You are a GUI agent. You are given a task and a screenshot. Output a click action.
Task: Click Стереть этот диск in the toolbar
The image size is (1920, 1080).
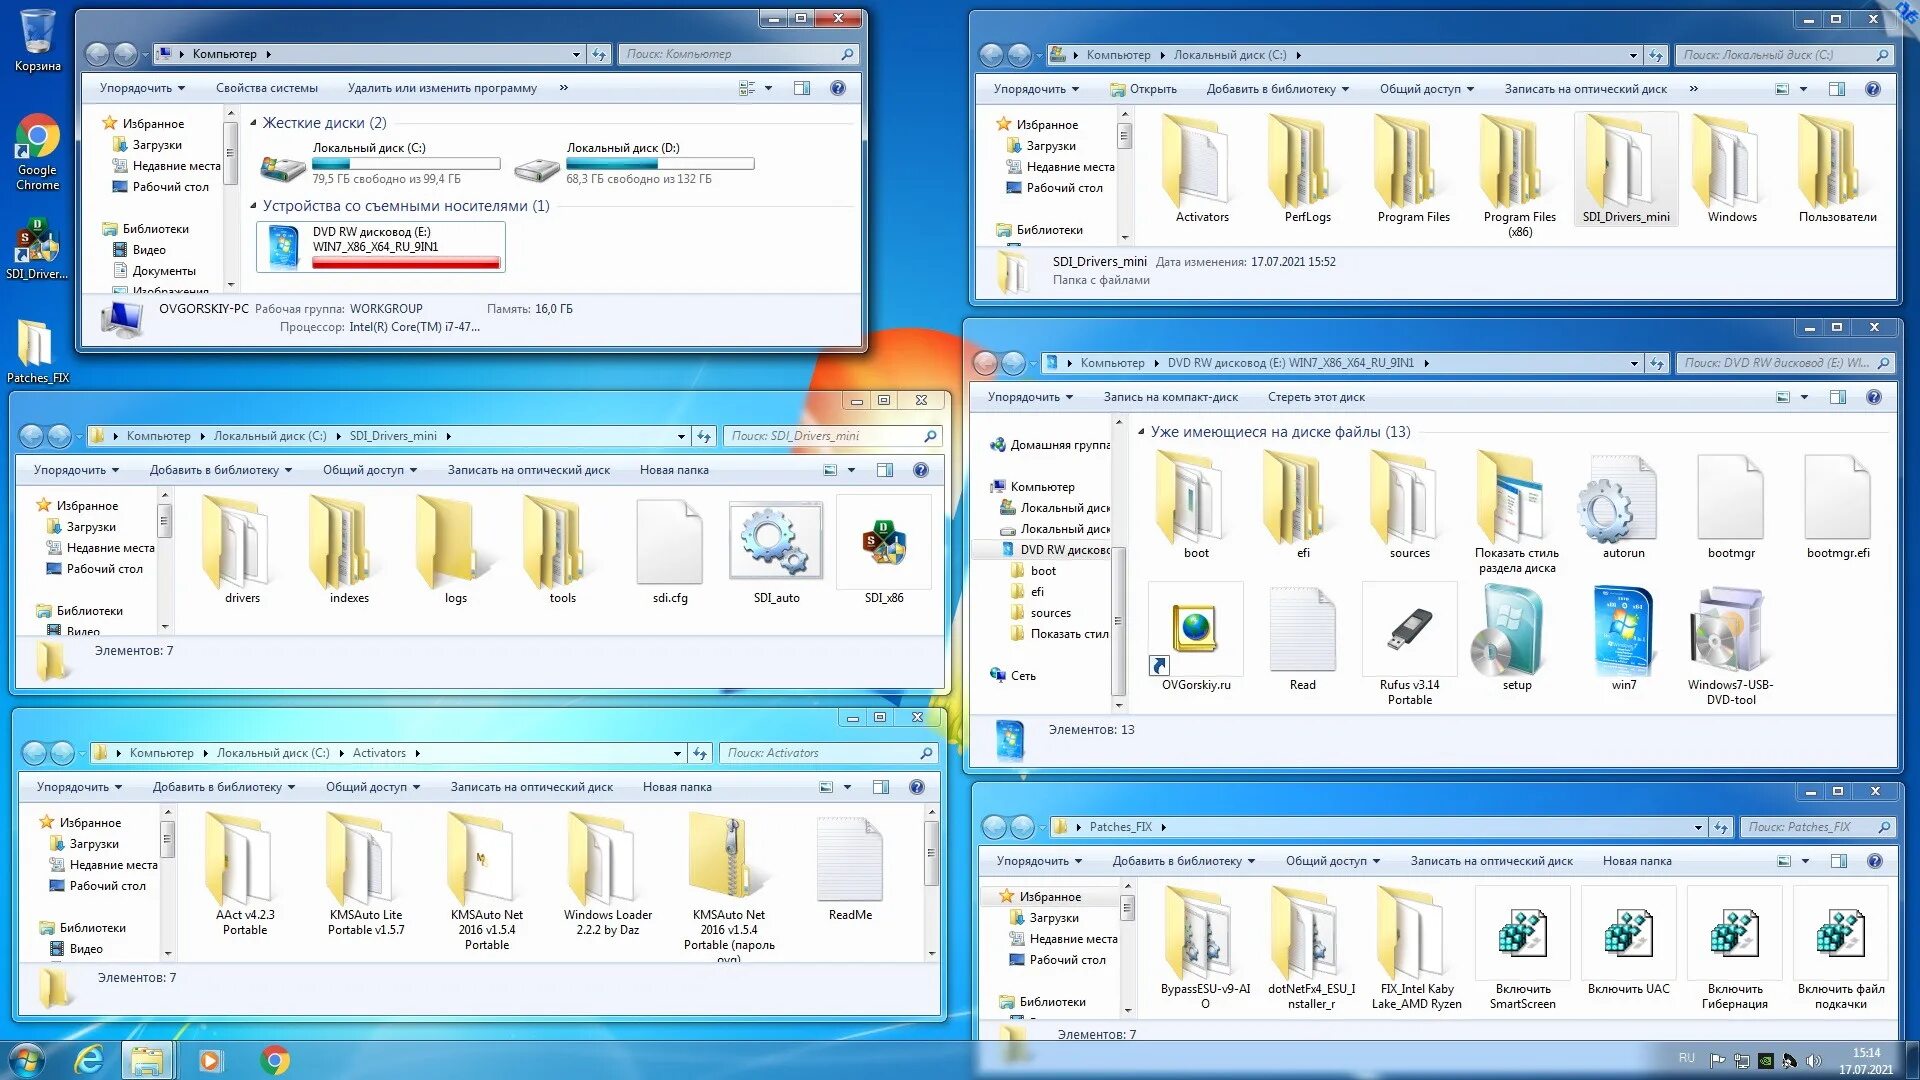click(1315, 397)
